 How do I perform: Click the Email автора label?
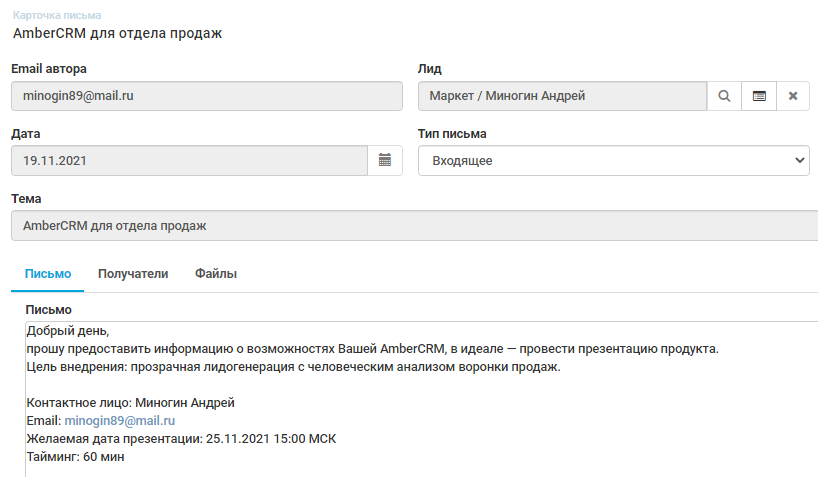(49, 69)
